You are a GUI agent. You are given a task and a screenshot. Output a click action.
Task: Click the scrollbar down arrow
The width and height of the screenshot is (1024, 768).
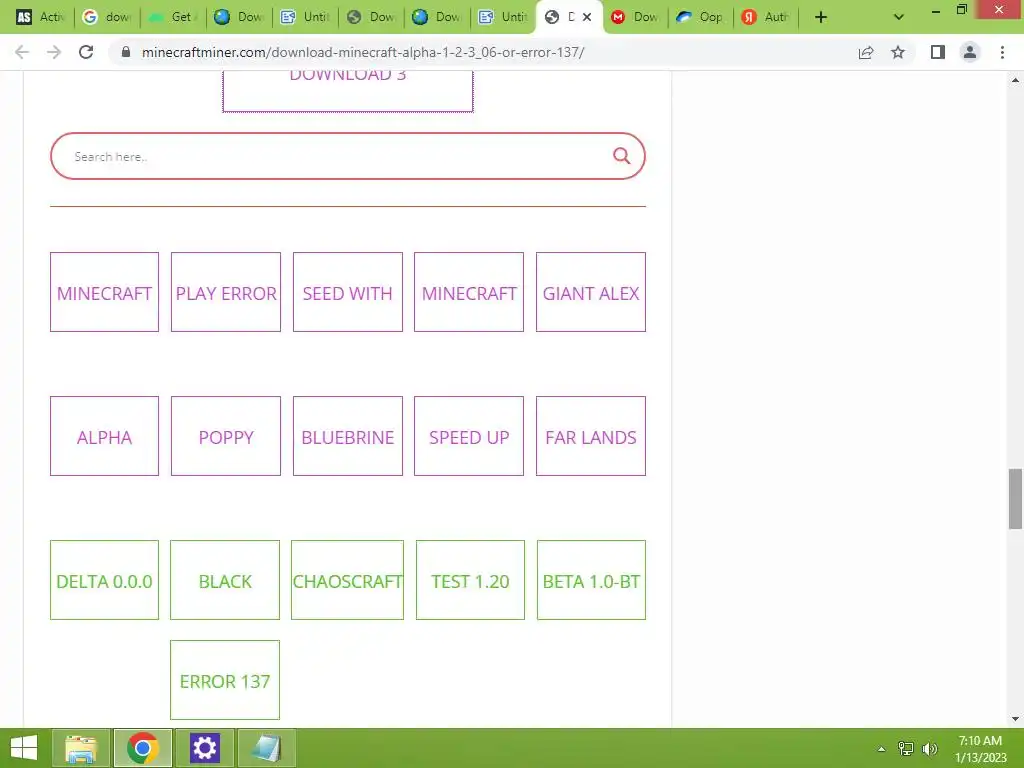click(1015, 719)
